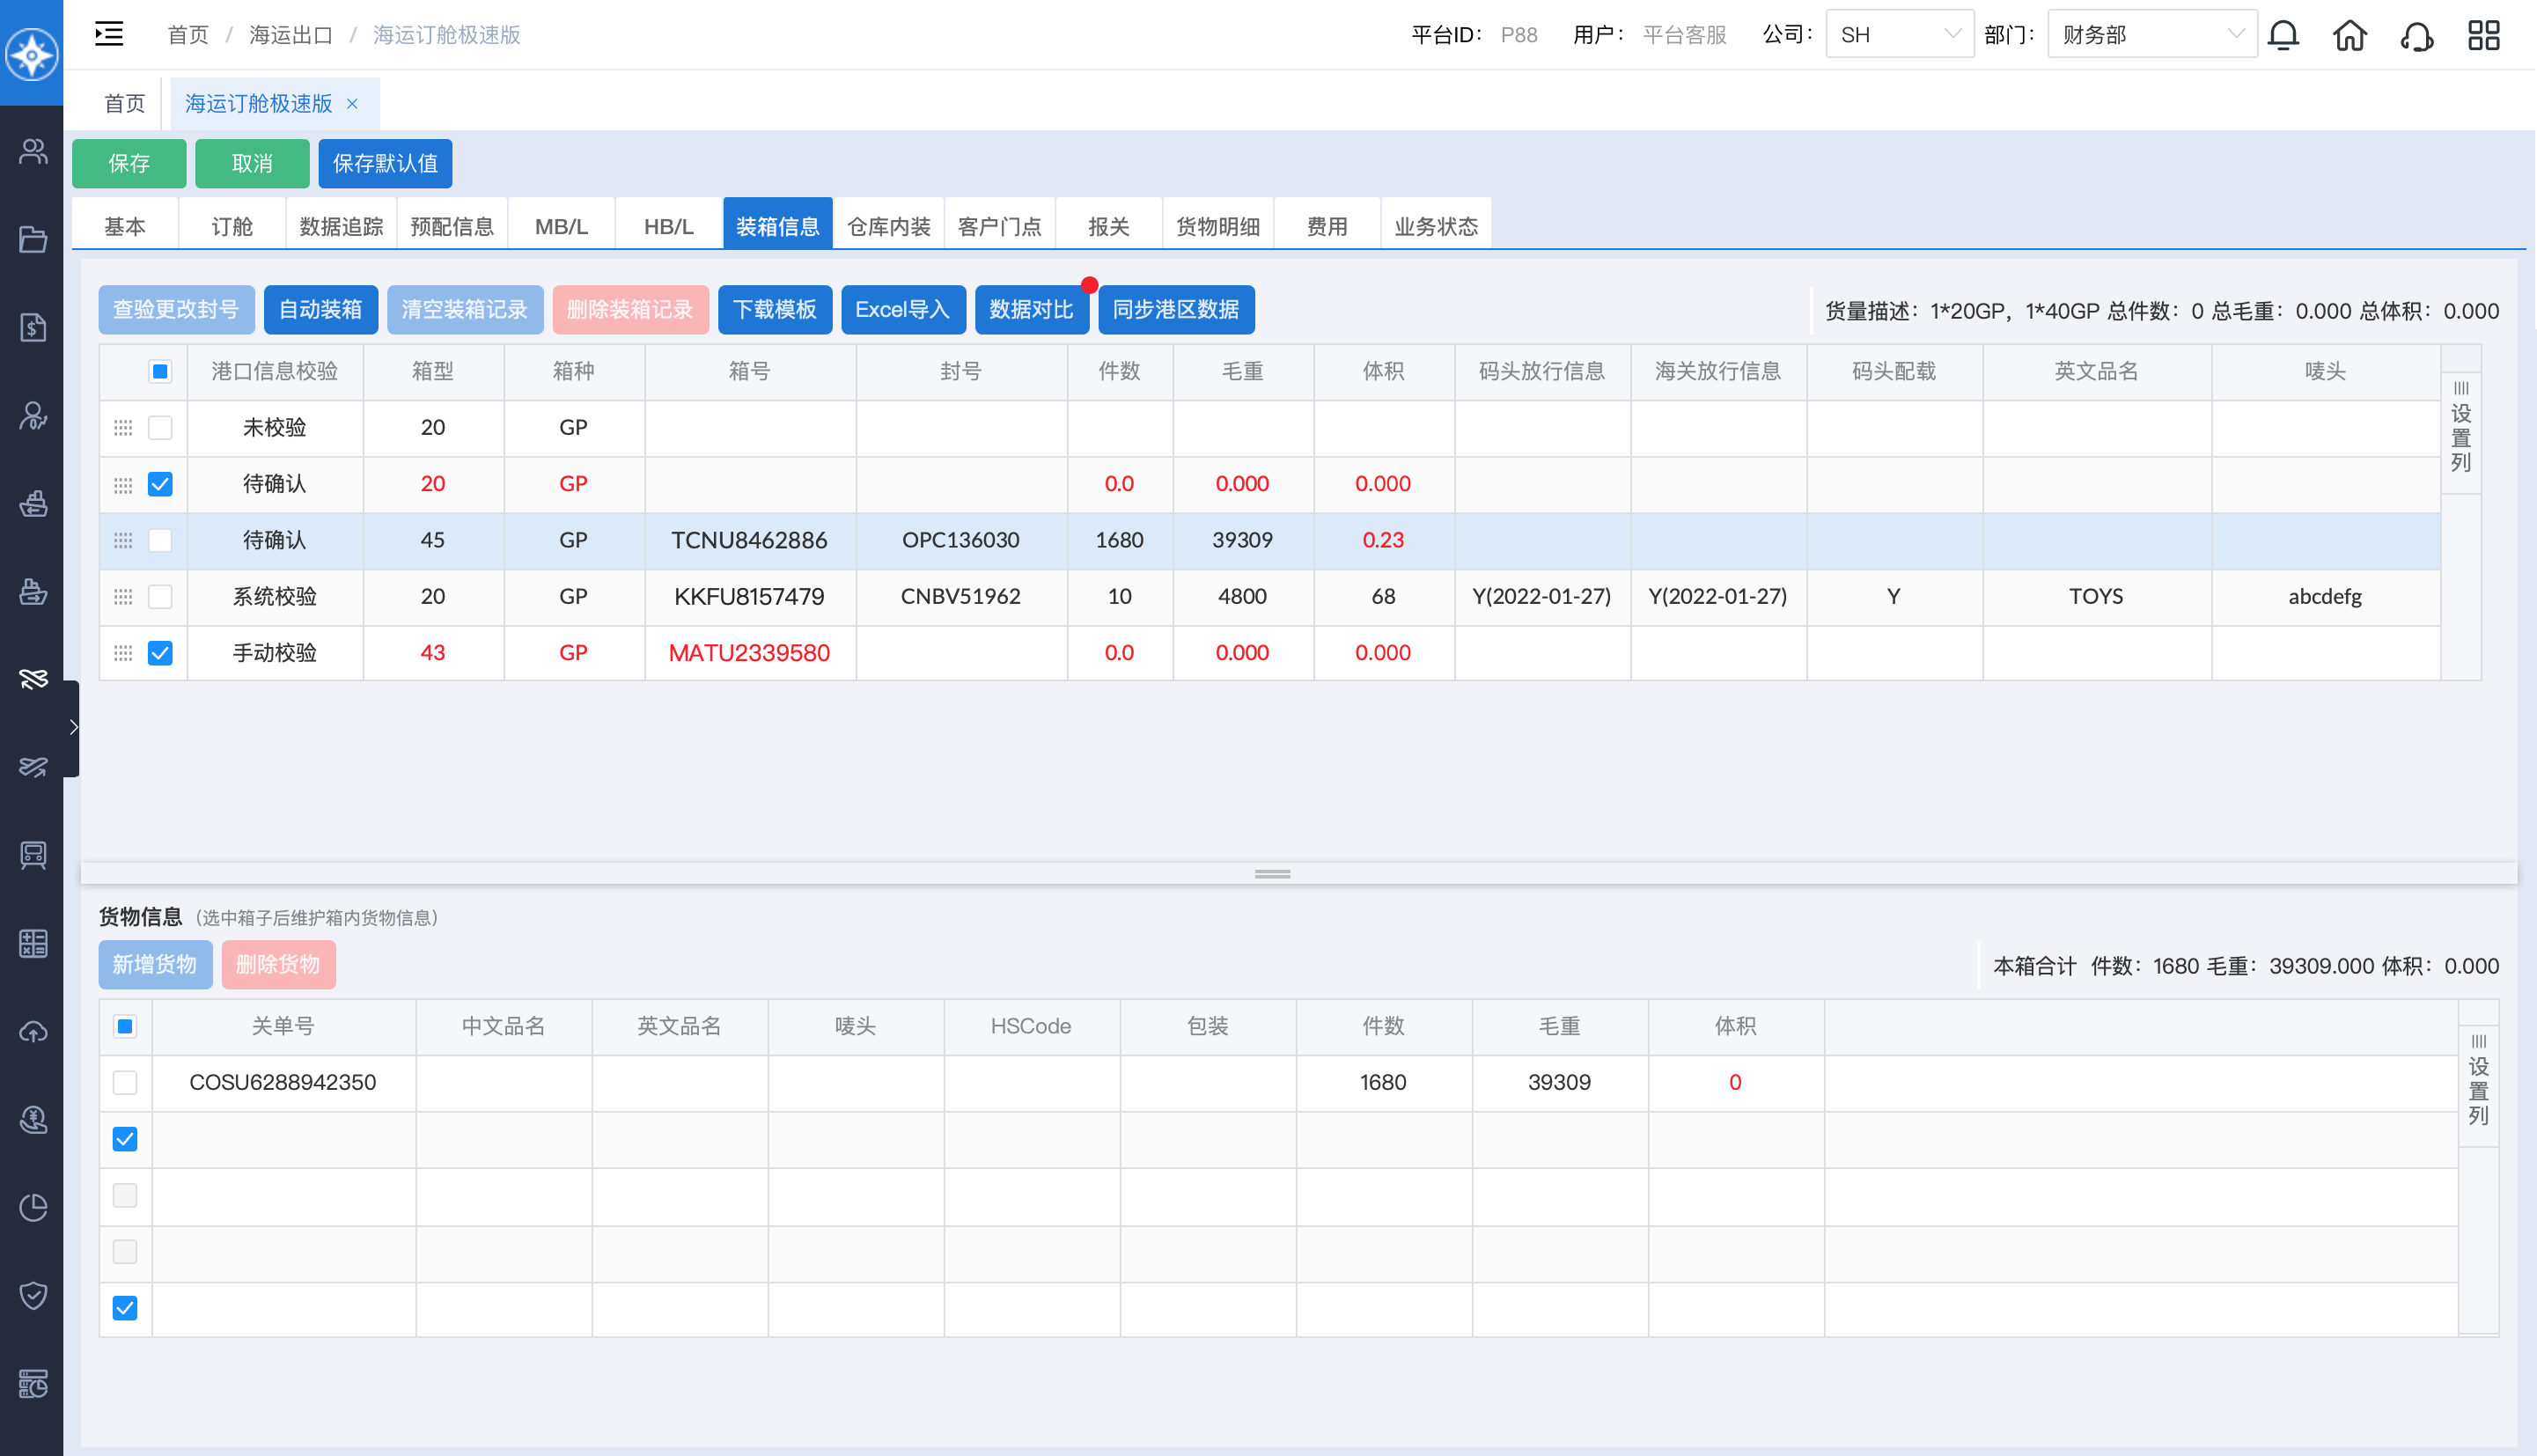Image resolution: width=2537 pixels, height=1456 pixels.
Task: Toggle the sidebar menu collapse icon
Action: pos(109,34)
